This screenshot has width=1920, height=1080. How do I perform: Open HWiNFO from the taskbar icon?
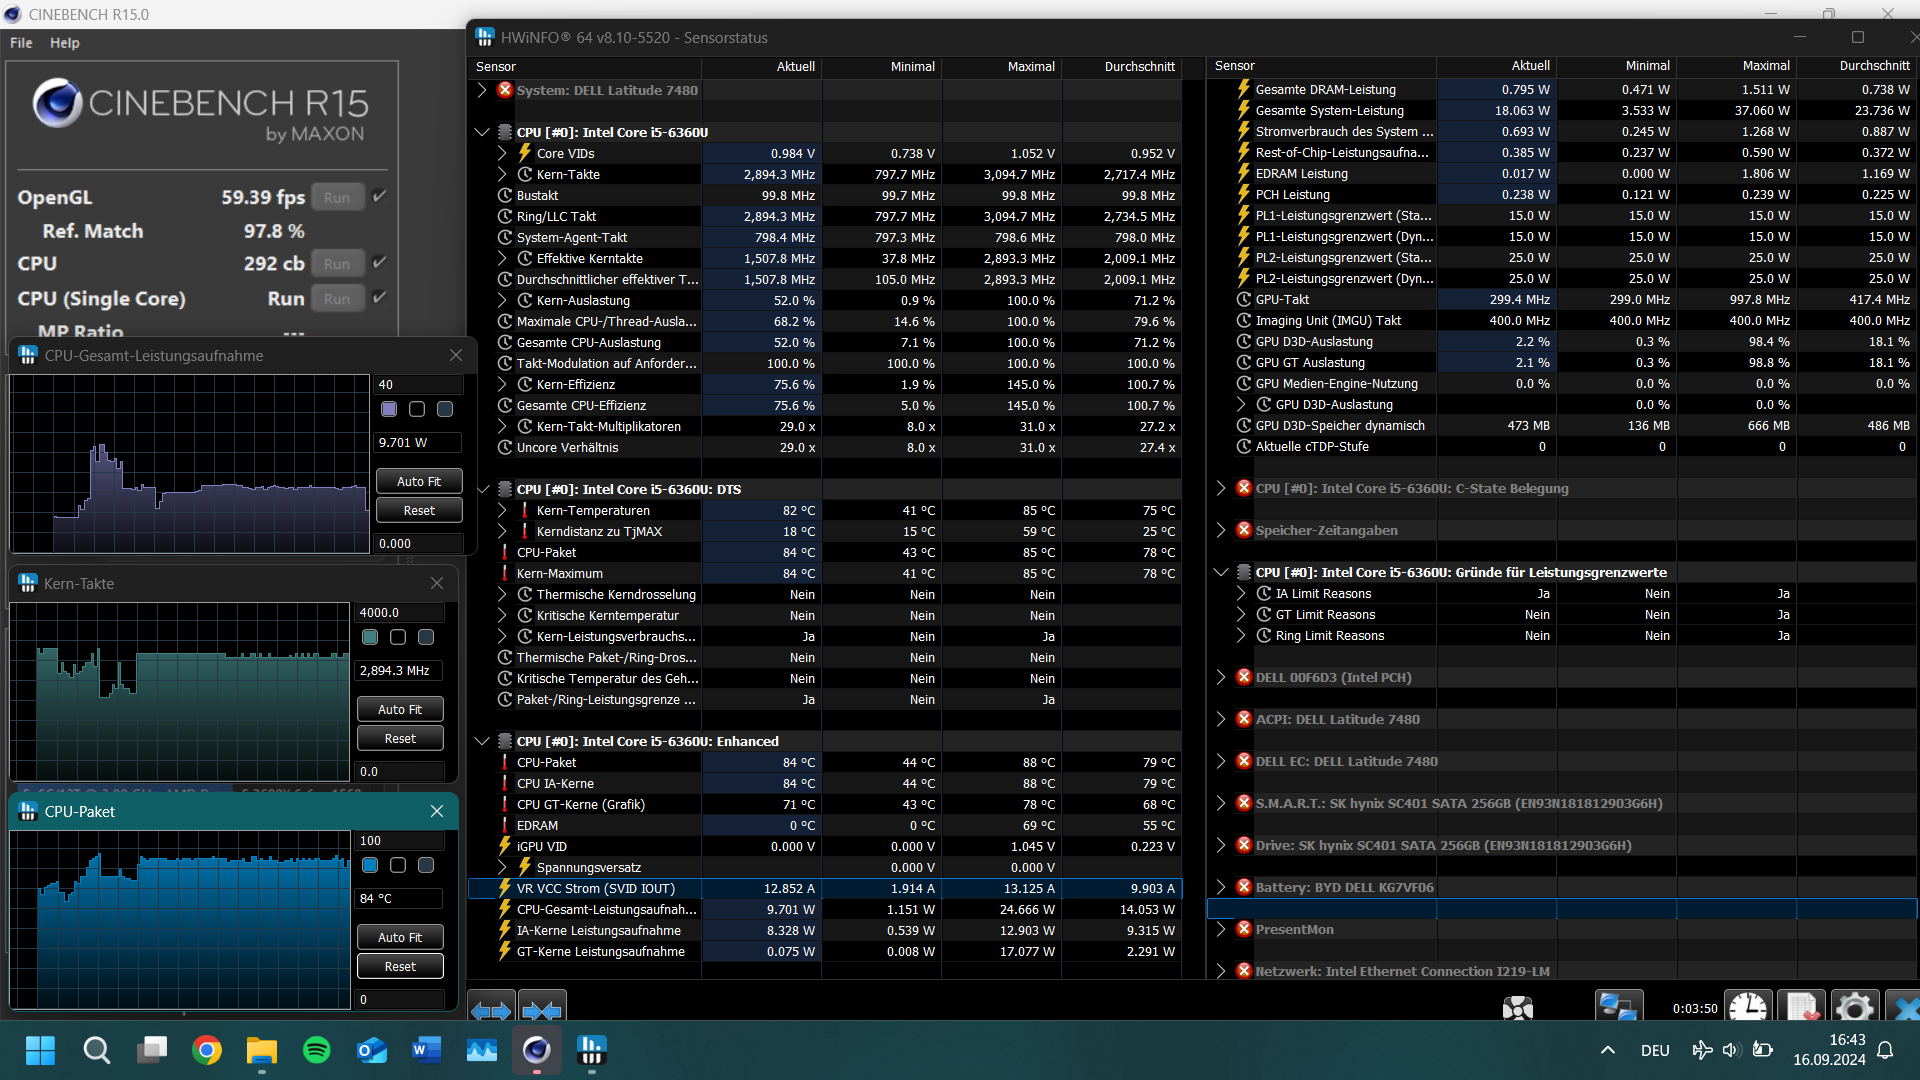tap(591, 1051)
